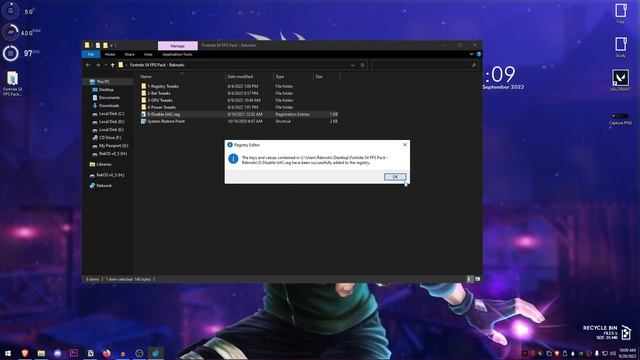Click OK in the Registry Editor dialog
This screenshot has width=640, height=360.
395,177
